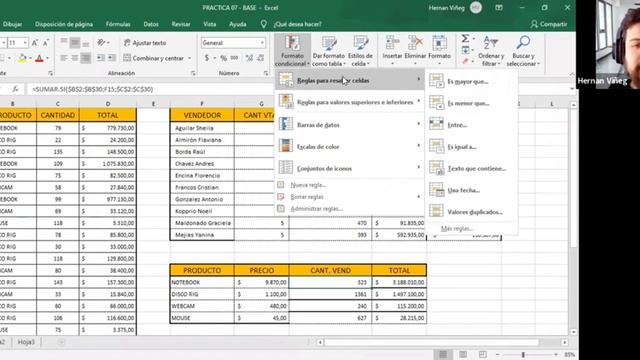Click the Formato cells icon

click(439, 42)
